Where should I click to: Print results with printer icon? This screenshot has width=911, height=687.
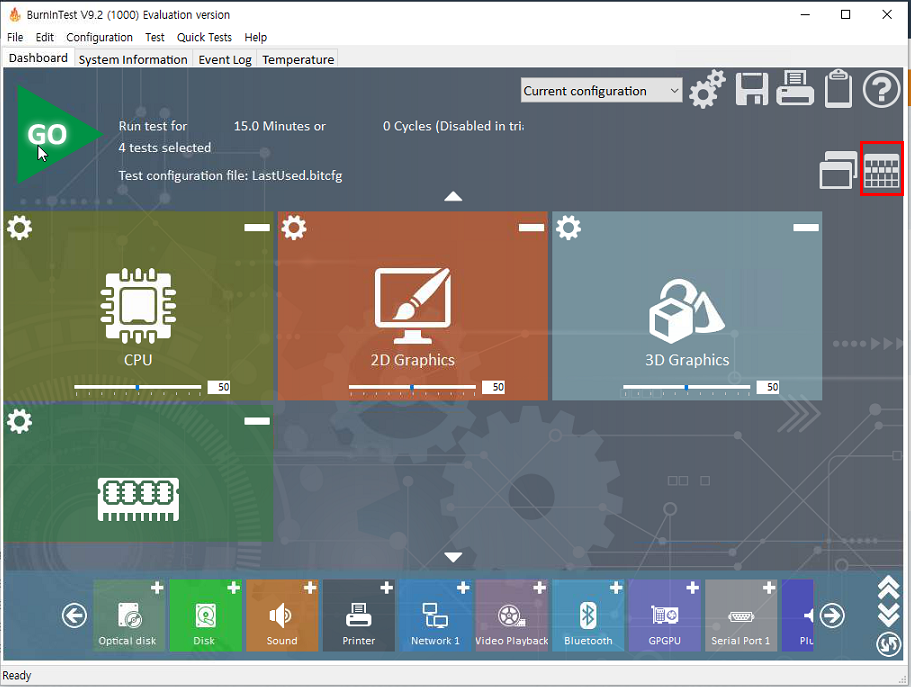point(795,88)
